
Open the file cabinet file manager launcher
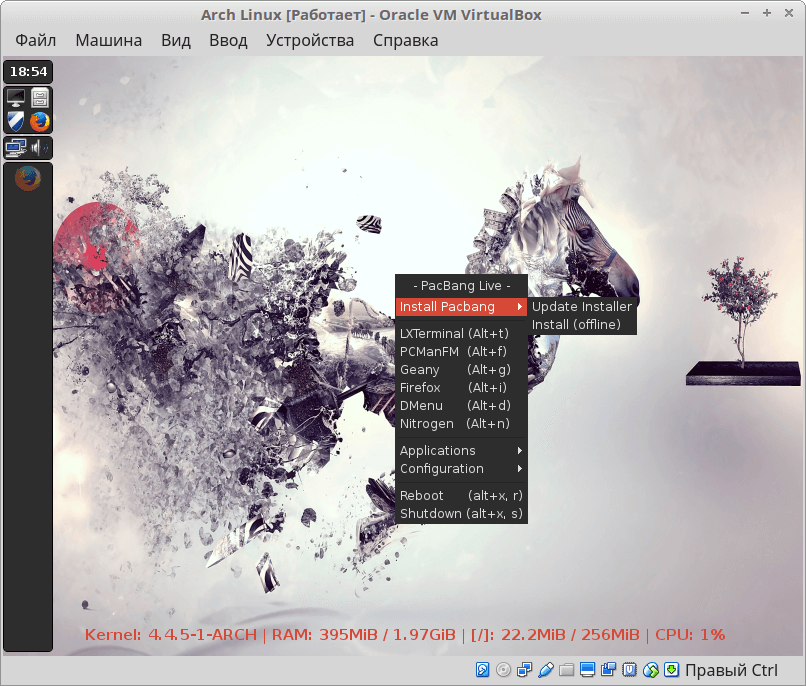(40, 98)
